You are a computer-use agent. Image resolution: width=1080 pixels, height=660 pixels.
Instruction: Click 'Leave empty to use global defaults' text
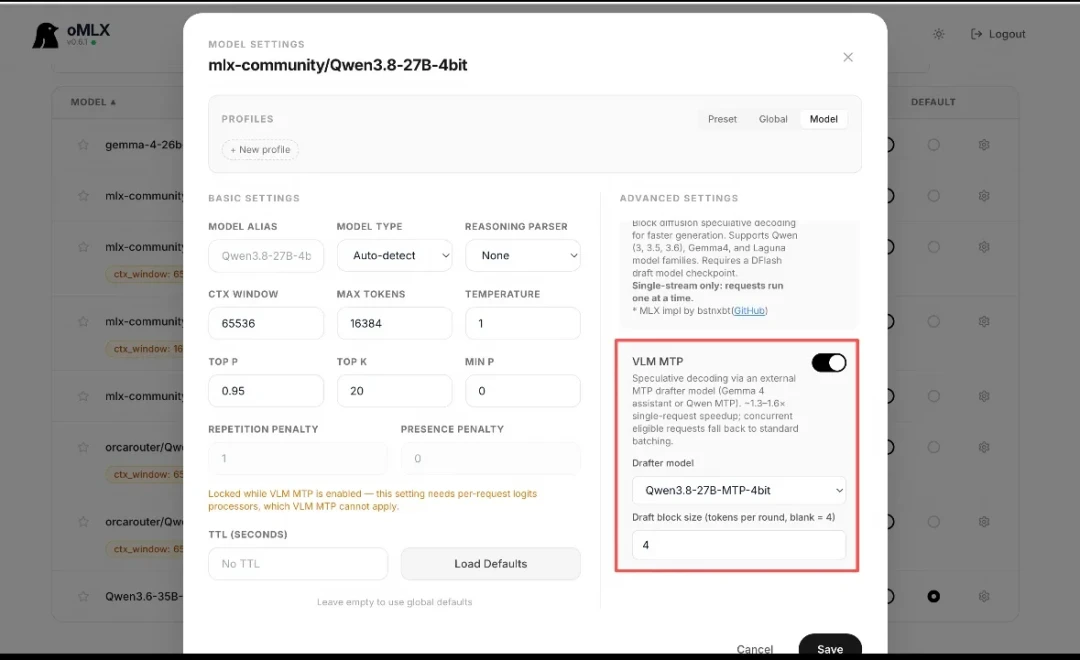[x=395, y=602]
